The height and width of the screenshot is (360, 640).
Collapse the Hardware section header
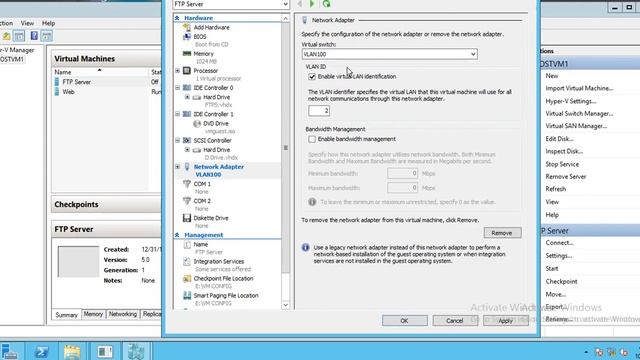tap(177, 18)
